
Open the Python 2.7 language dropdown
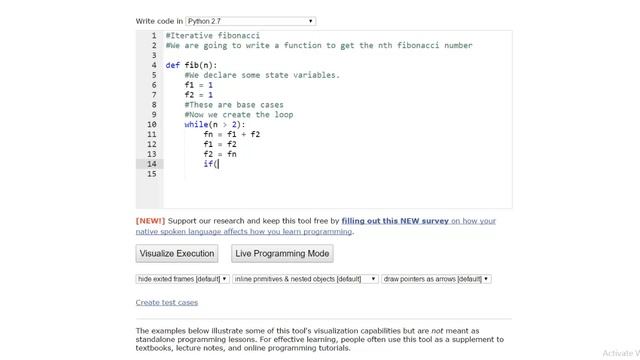(x=251, y=21)
